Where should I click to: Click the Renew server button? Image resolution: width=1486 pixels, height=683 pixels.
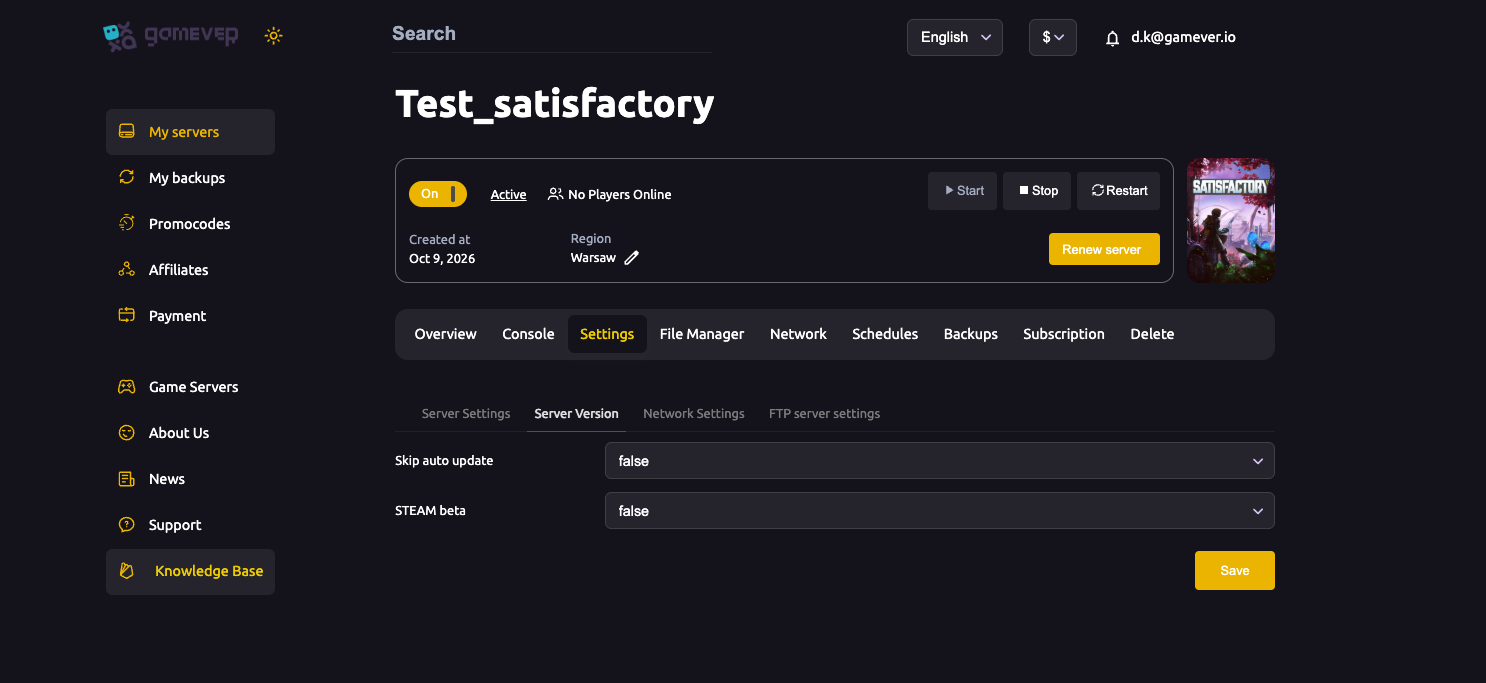(x=1104, y=249)
